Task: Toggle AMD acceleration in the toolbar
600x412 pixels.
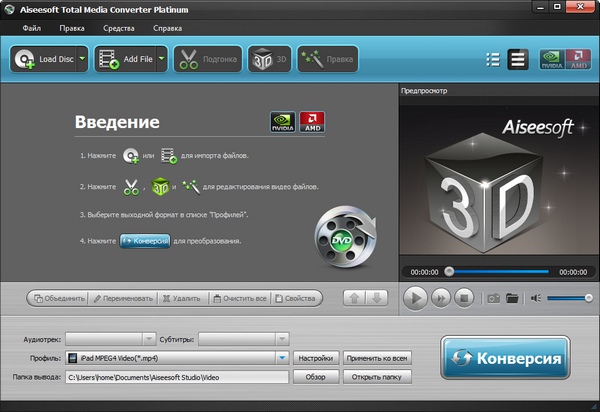Action: click(578, 59)
